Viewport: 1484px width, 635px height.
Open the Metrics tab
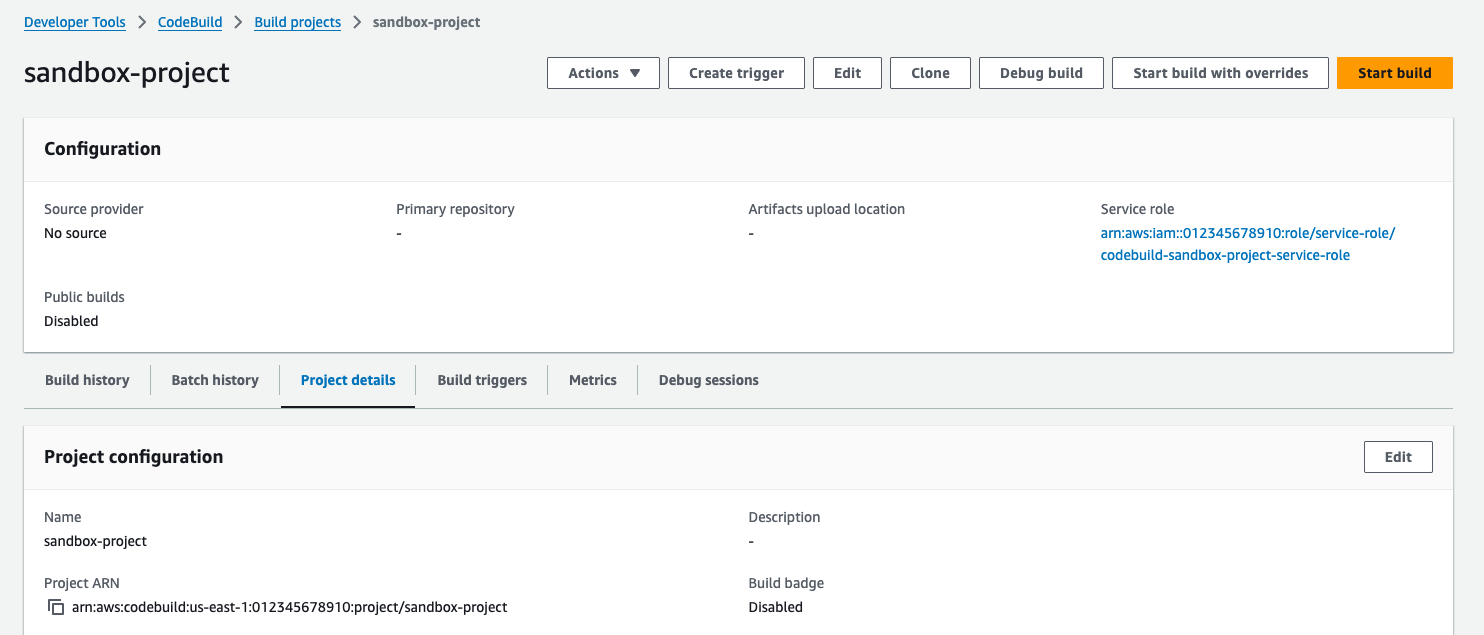click(592, 380)
